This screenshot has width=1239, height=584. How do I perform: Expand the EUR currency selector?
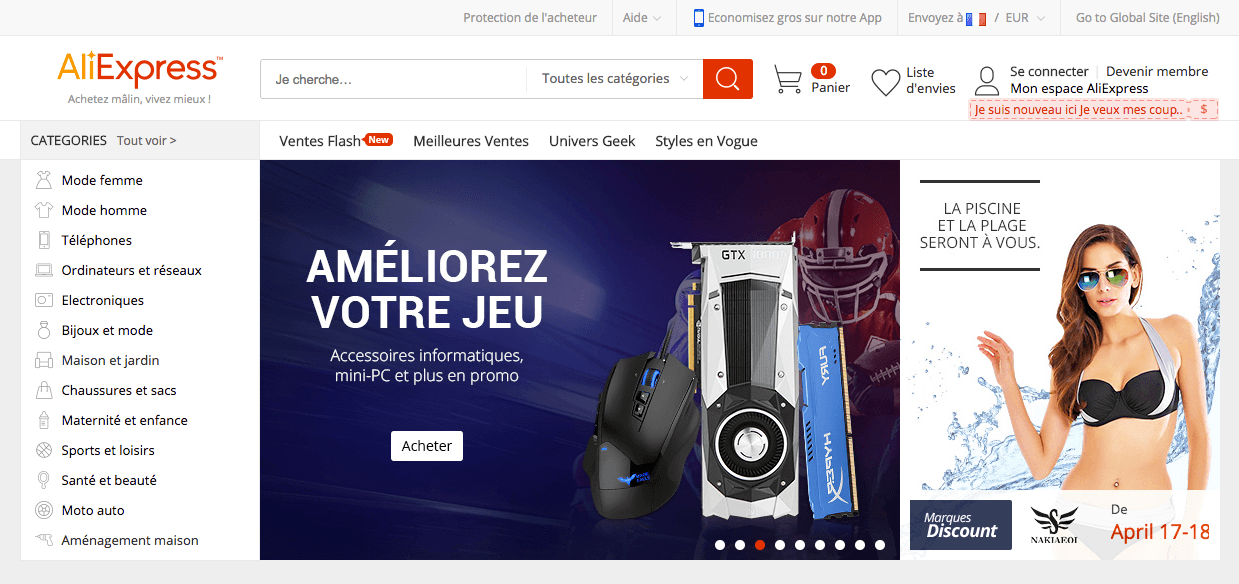click(1025, 18)
